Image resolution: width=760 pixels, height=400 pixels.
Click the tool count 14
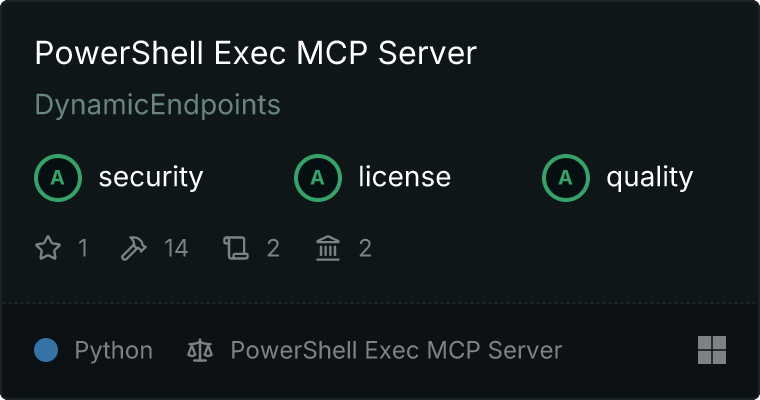[176, 248]
